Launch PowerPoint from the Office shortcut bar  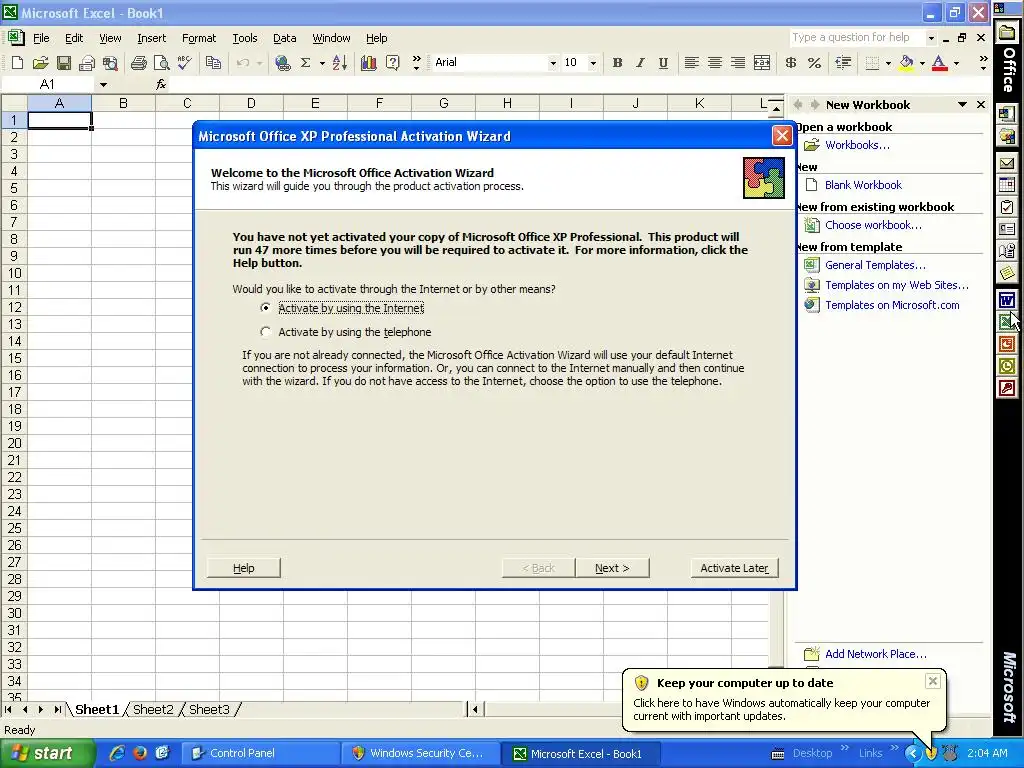pos(1006,344)
